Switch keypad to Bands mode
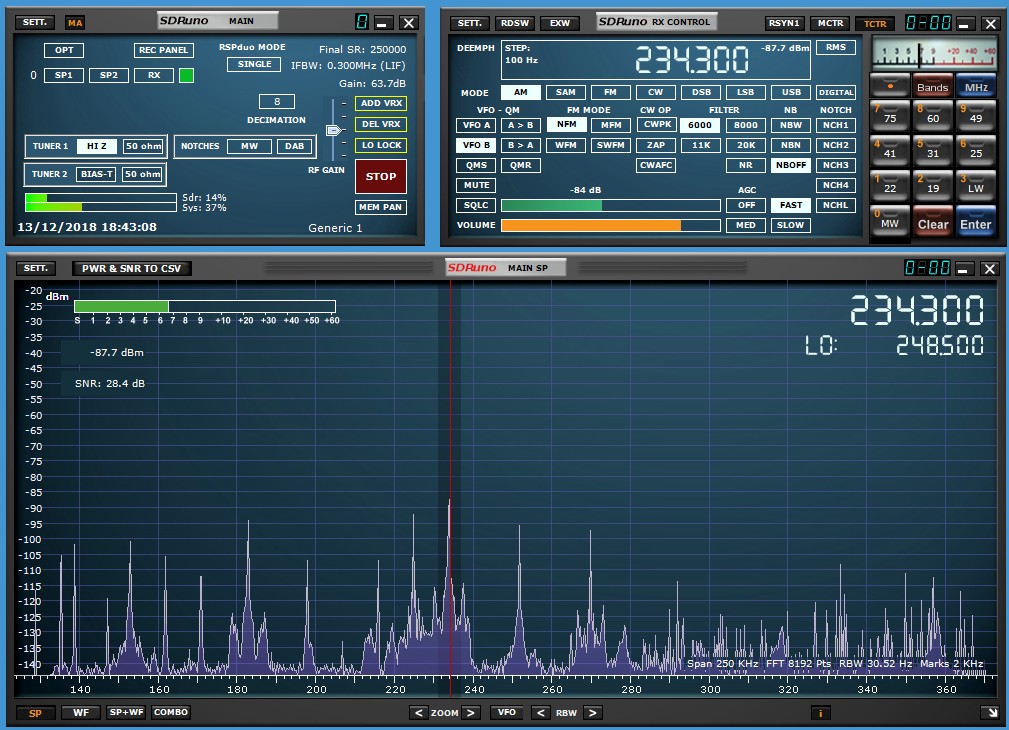 click(x=932, y=86)
